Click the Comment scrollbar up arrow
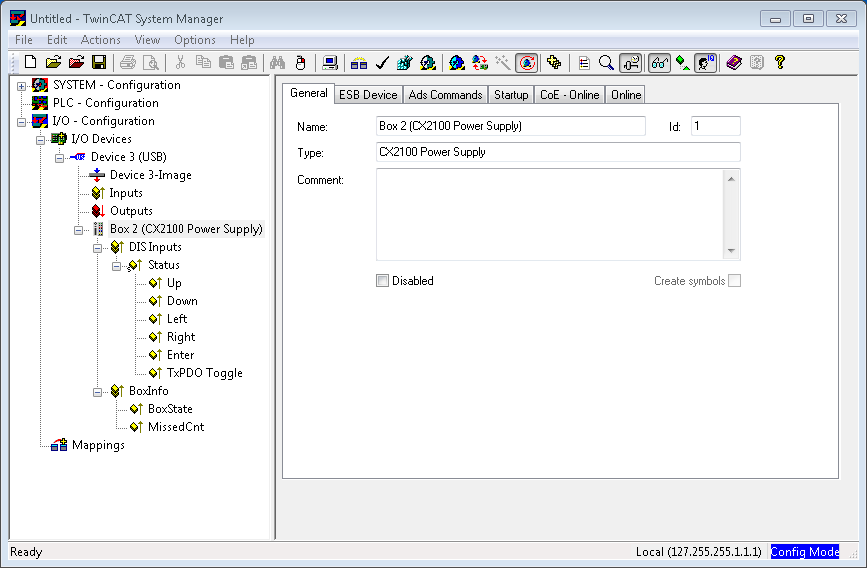 point(731,179)
